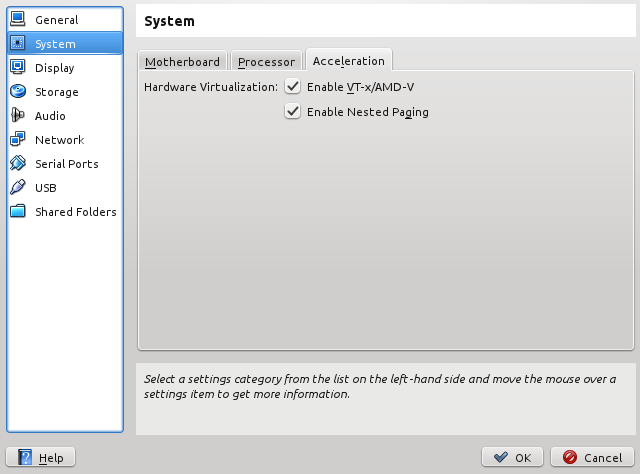640x474 pixels.
Task: Click the Network computers icon
Action: [x=18, y=140]
